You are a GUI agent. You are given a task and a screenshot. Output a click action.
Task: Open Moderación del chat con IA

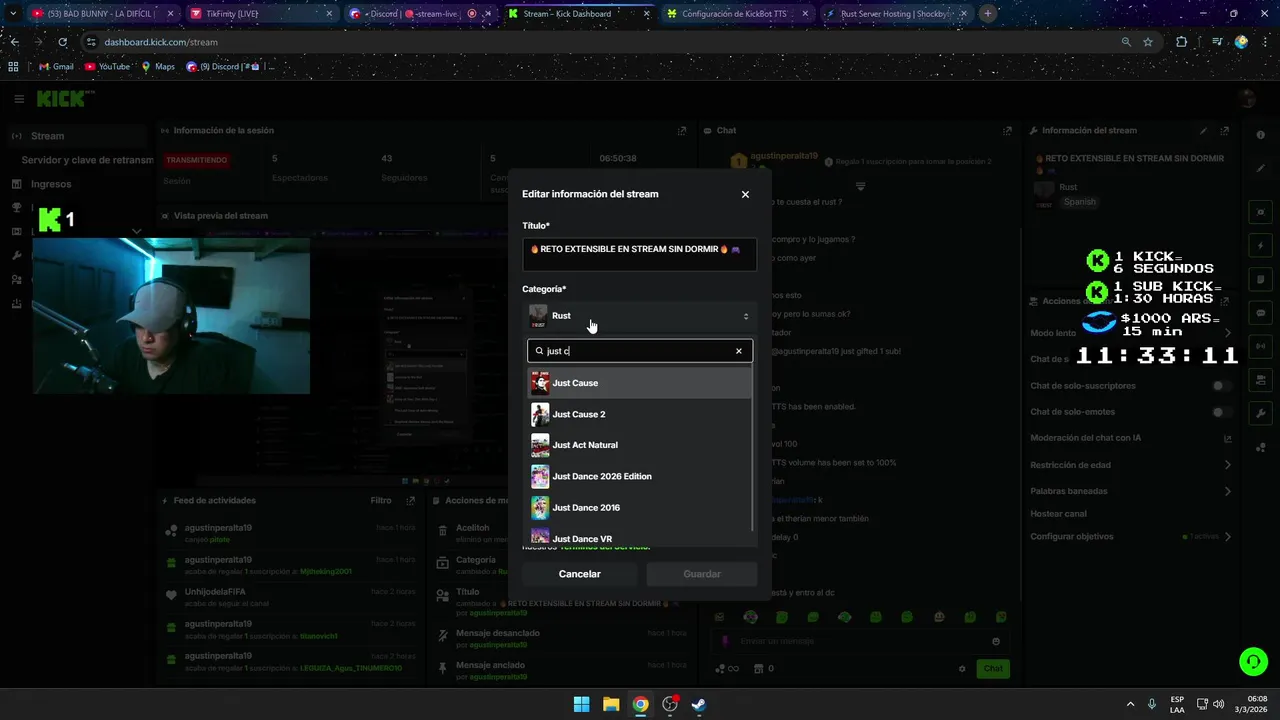1130,438
